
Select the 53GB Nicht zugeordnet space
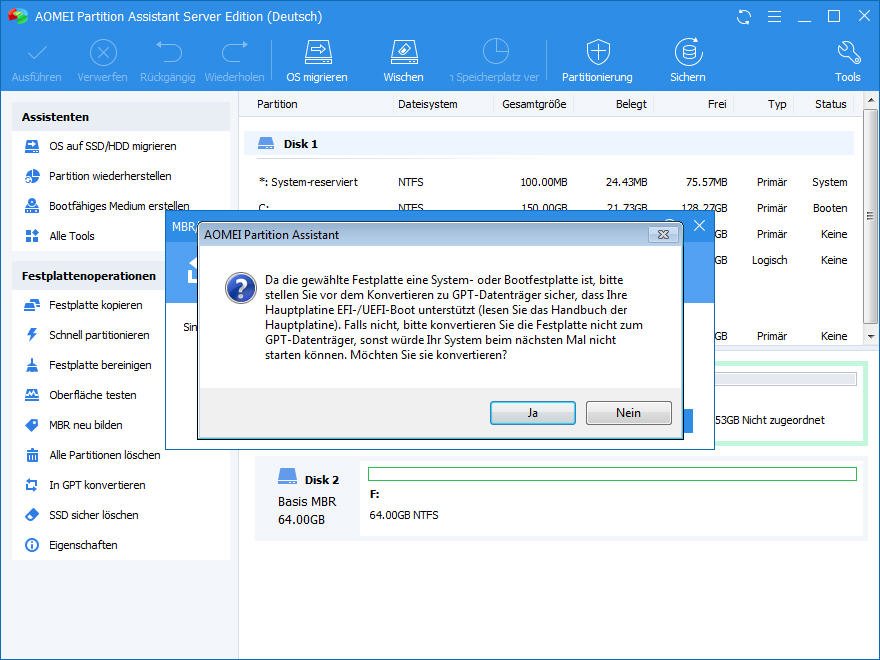[x=770, y=420]
